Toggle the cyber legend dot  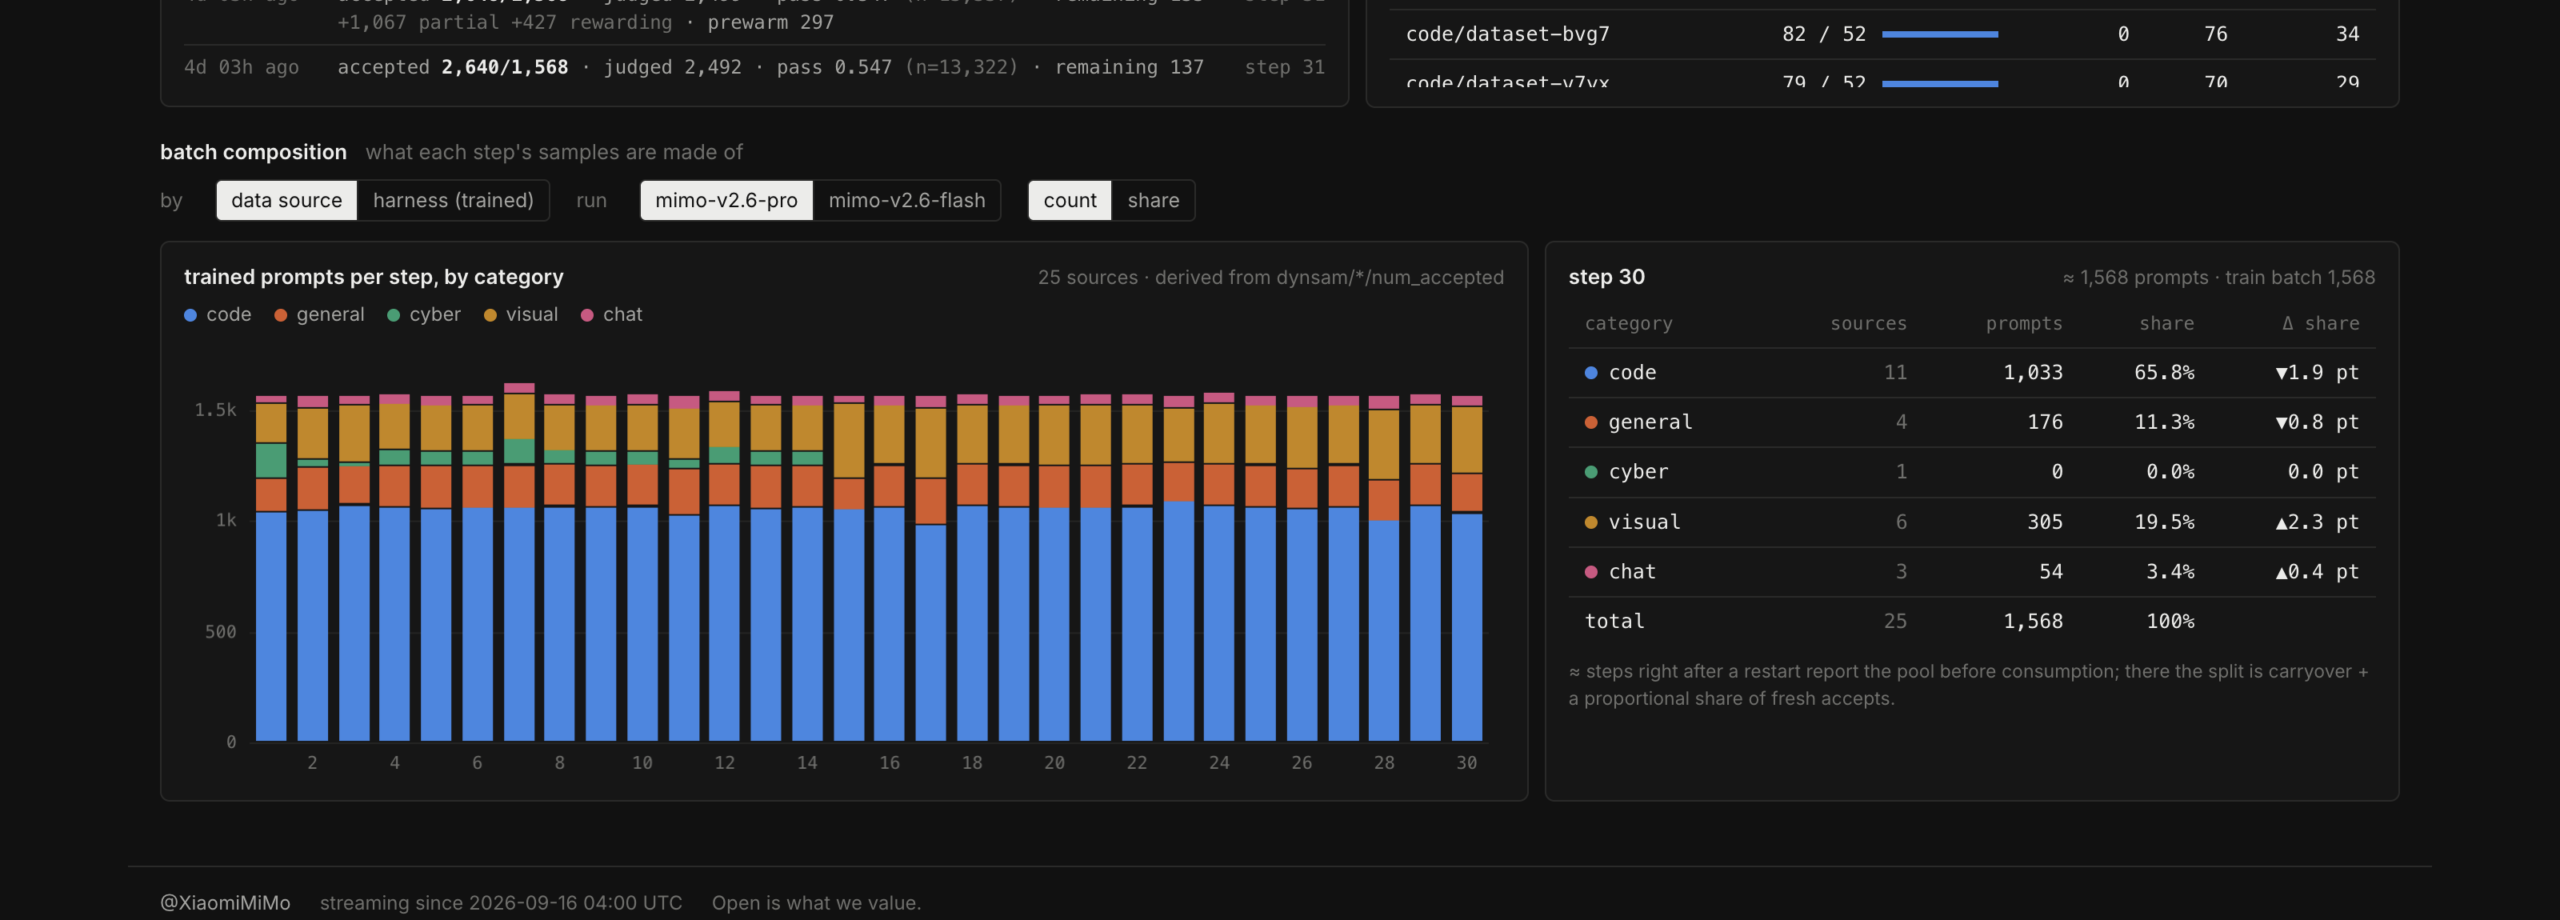393,315
